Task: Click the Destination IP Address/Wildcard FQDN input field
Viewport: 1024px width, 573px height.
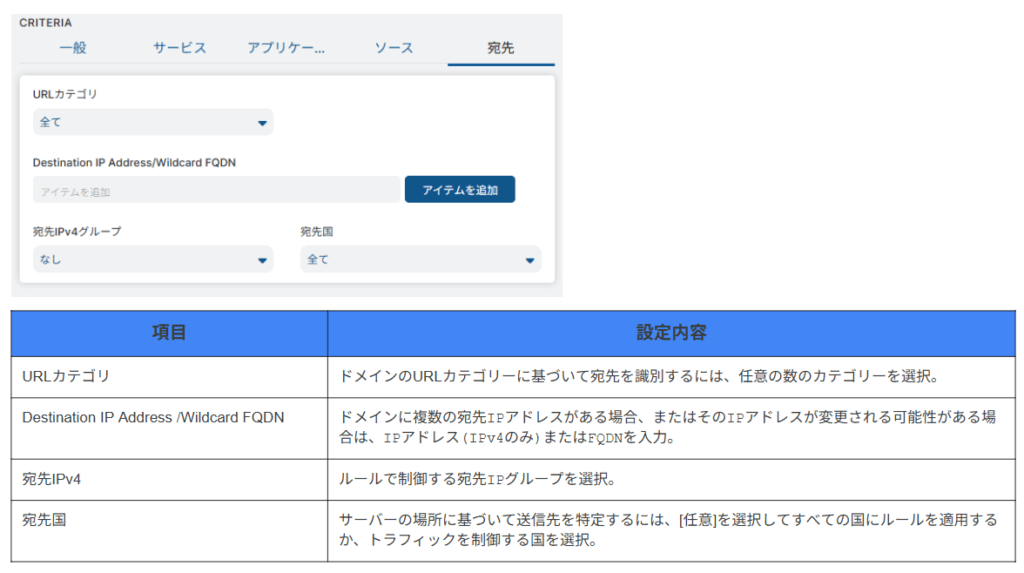Action: 216,190
